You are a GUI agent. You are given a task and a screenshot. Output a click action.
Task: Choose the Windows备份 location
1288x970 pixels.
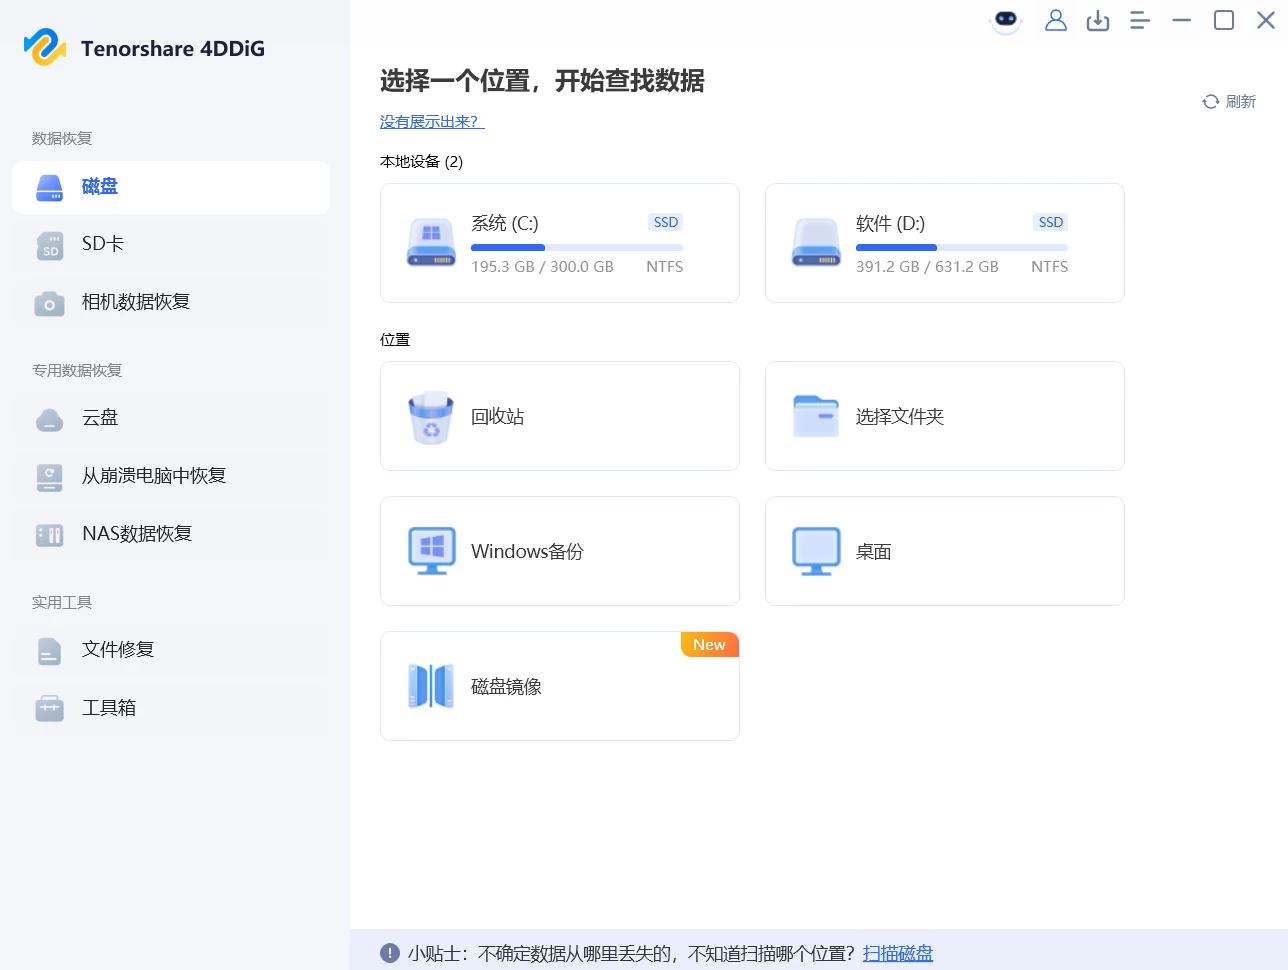(560, 551)
